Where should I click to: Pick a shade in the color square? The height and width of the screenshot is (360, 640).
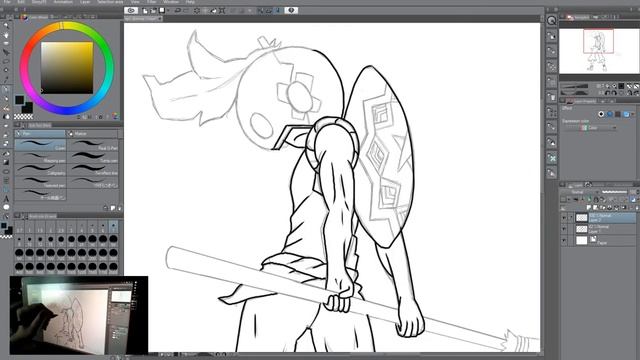tap(67, 68)
